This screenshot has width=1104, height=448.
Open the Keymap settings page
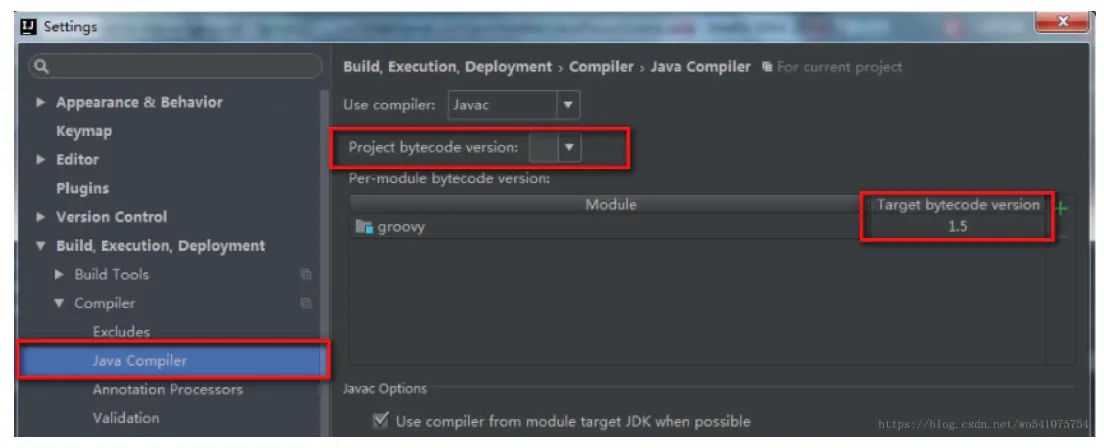84,131
